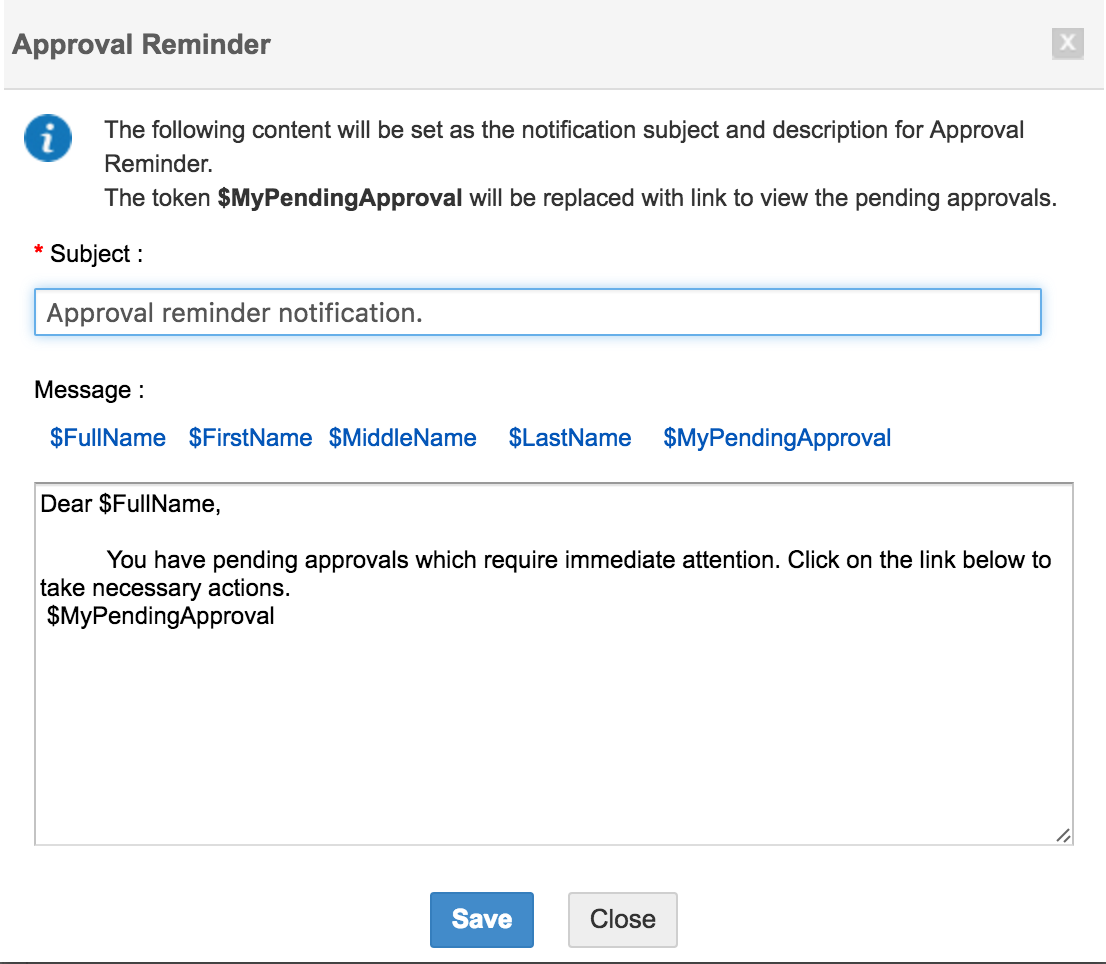Insert the $FirstName token
The width and height of the screenshot is (1106, 964).
pyautogui.click(x=250, y=438)
